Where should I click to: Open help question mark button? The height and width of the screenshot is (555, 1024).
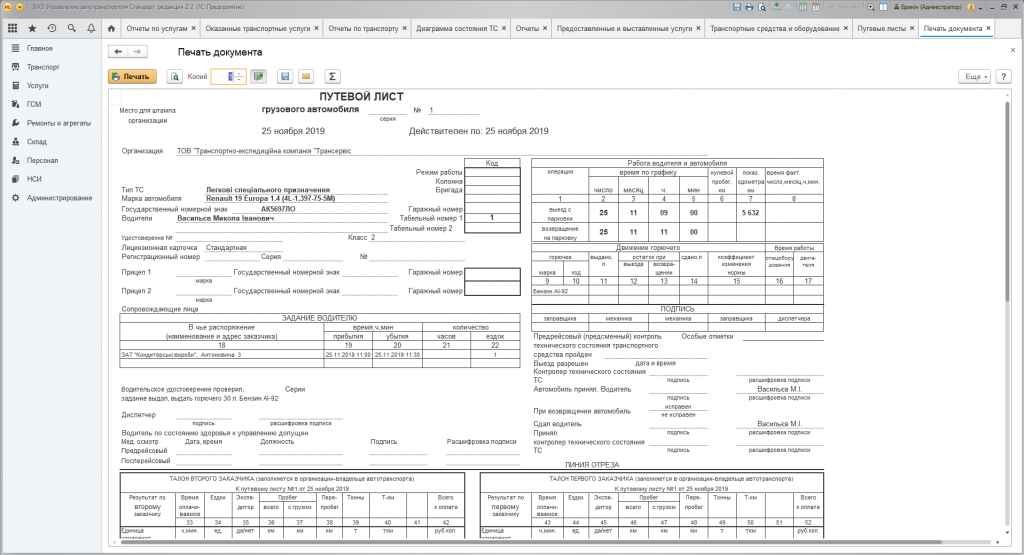[1003, 76]
